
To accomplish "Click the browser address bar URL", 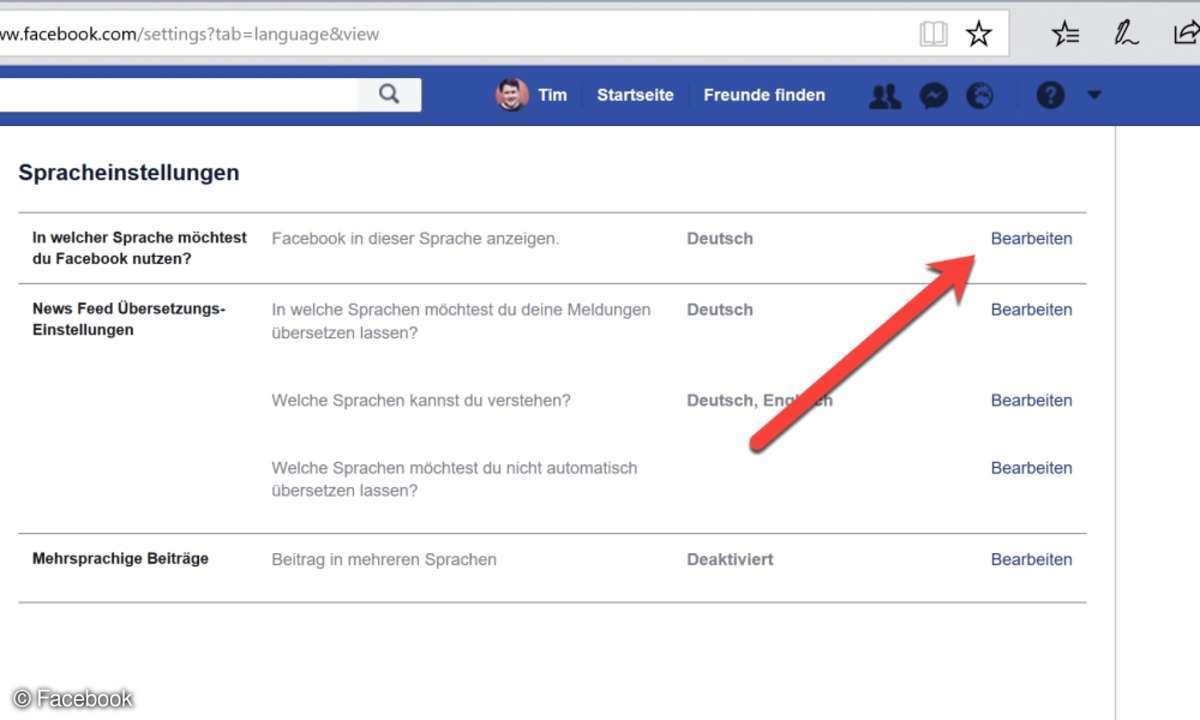I will 190,34.
